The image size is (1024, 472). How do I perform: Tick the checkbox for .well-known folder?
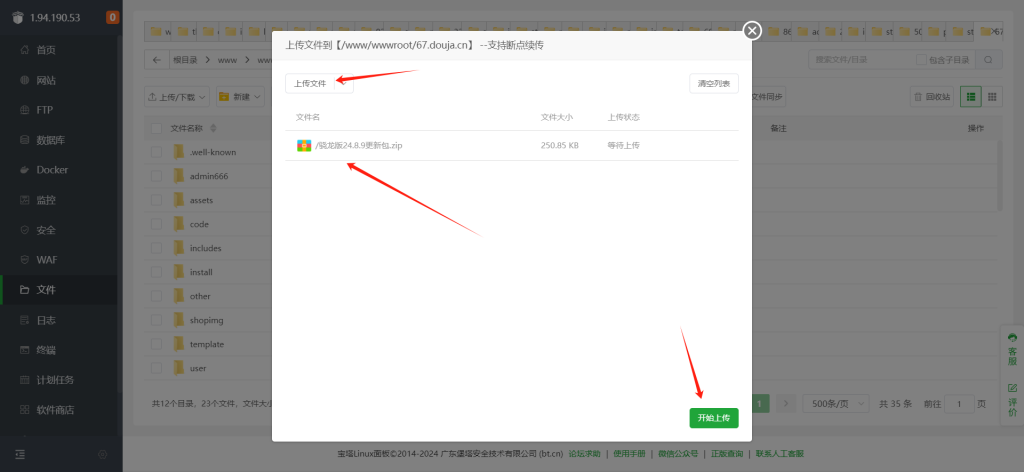click(x=156, y=152)
